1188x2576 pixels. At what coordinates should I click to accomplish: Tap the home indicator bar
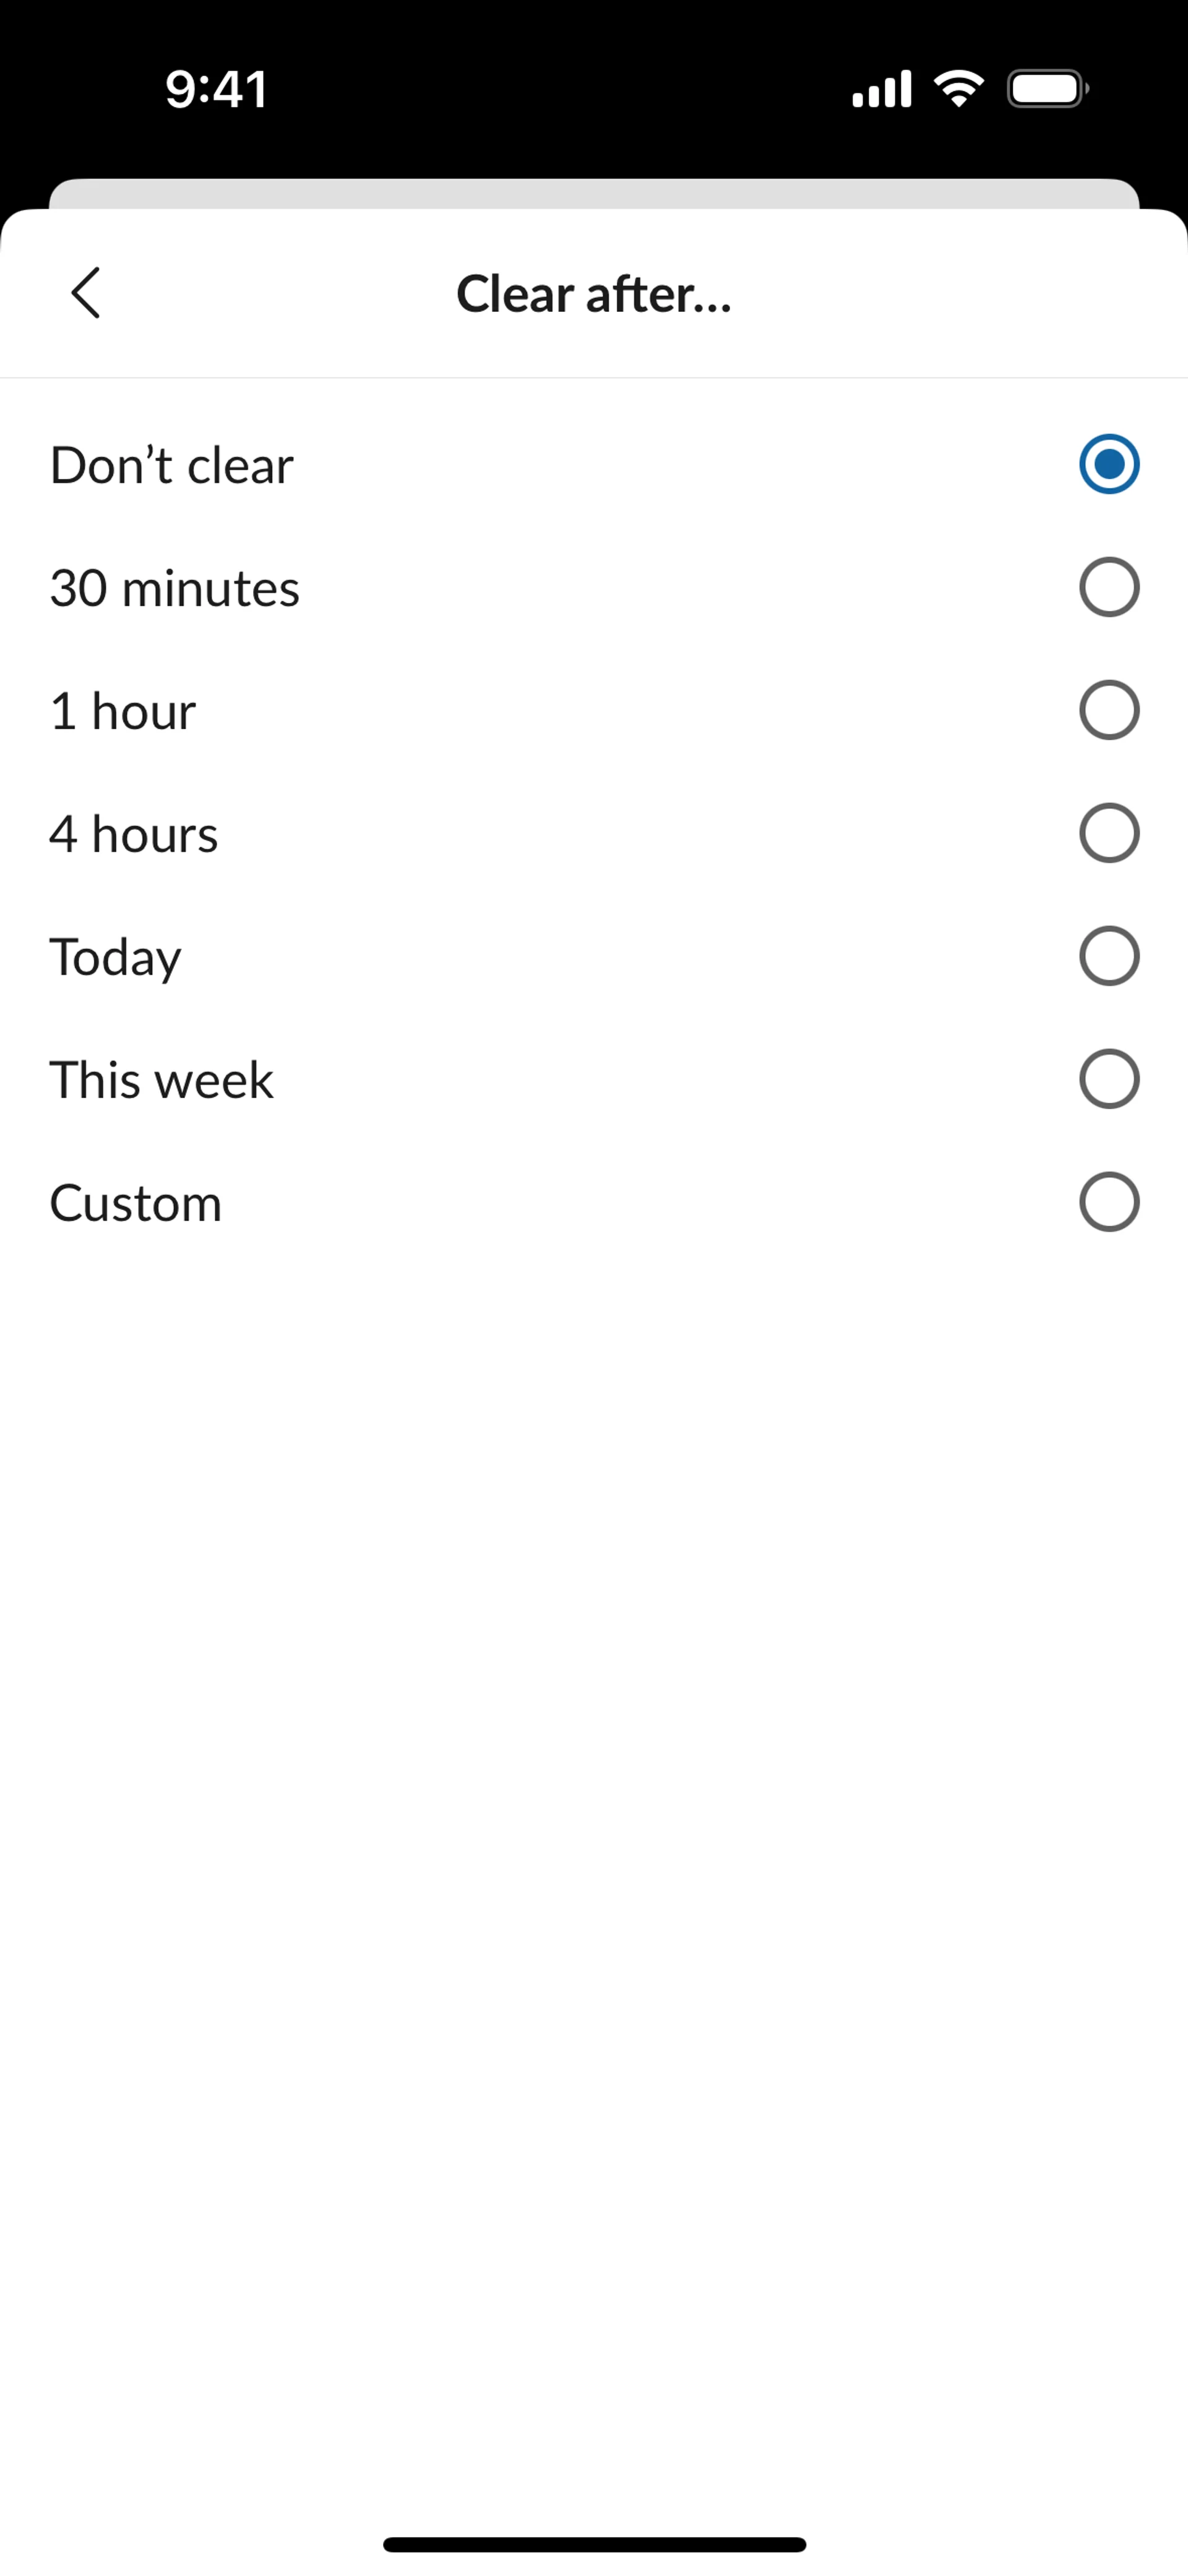click(x=594, y=2544)
